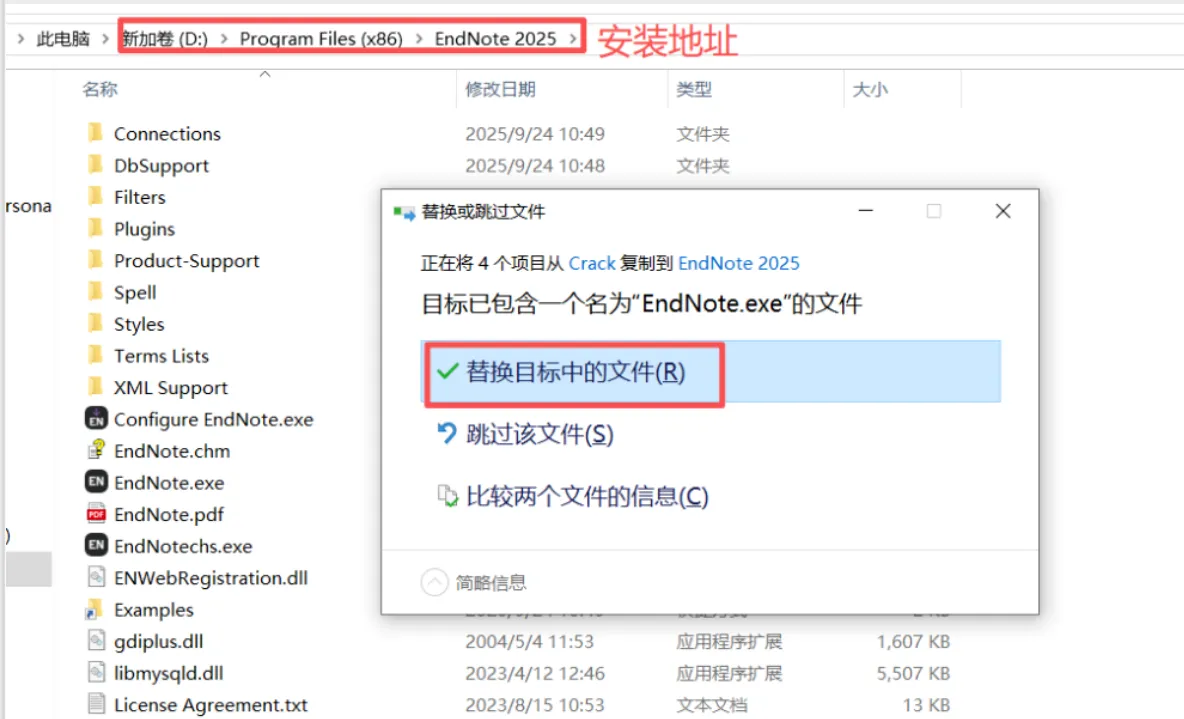Click 简略信息 label to show fewer details
The height and width of the screenshot is (719, 1184).
pyautogui.click(x=491, y=582)
